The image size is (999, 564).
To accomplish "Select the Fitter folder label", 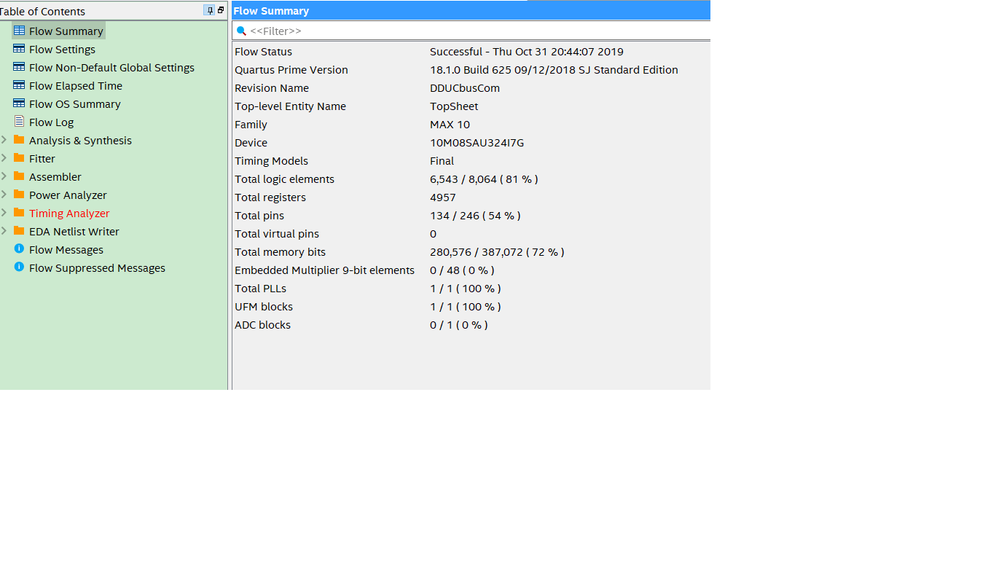I will (x=42, y=159).
